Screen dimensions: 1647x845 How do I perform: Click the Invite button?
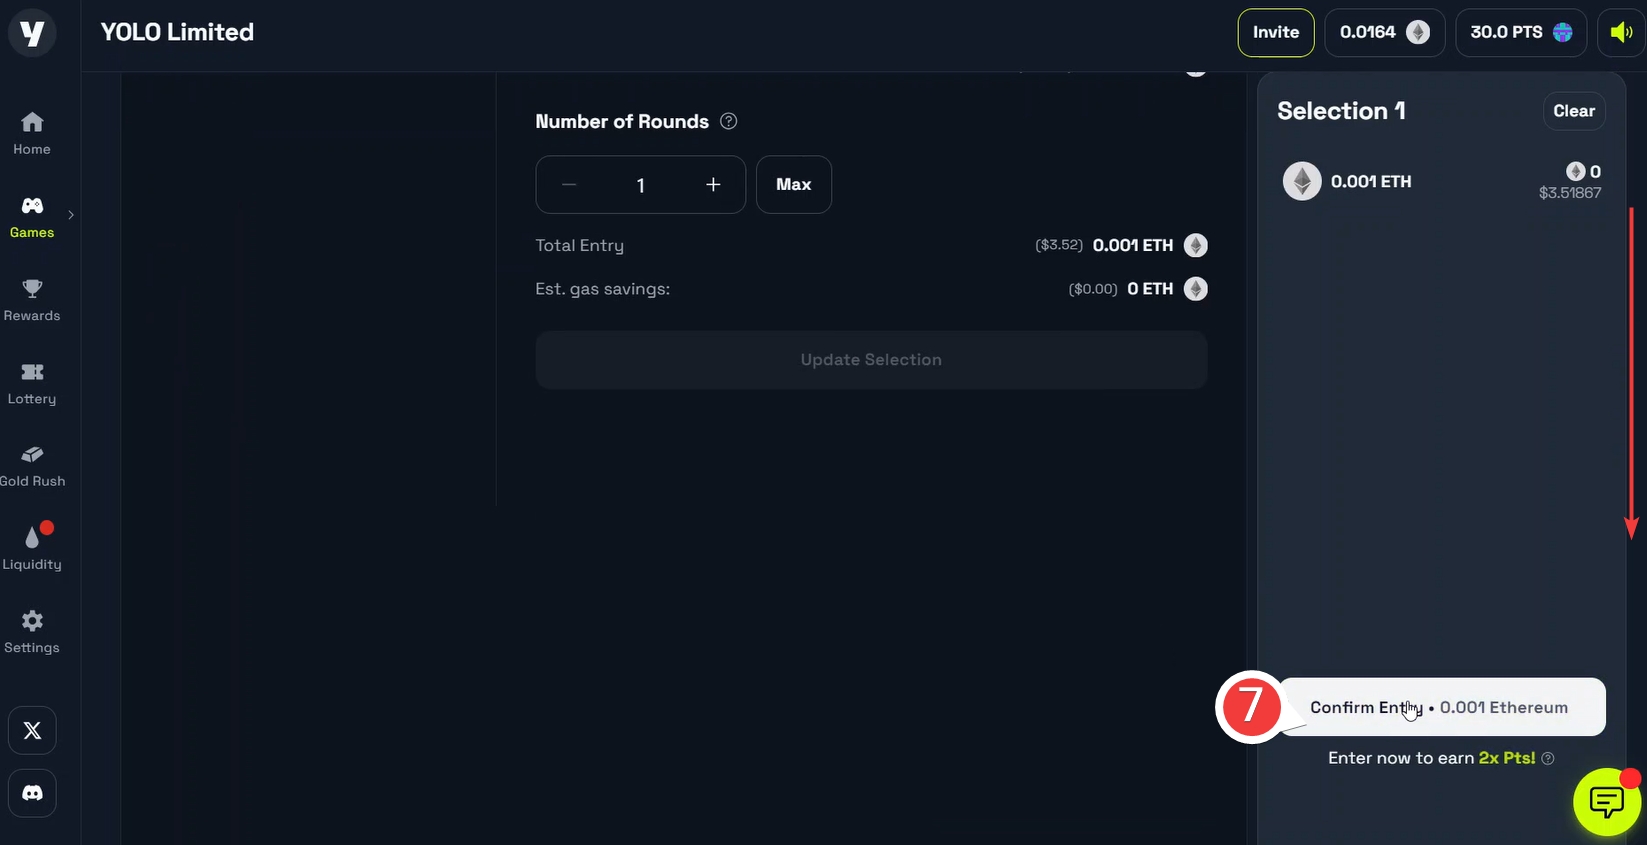tap(1276, 33)
